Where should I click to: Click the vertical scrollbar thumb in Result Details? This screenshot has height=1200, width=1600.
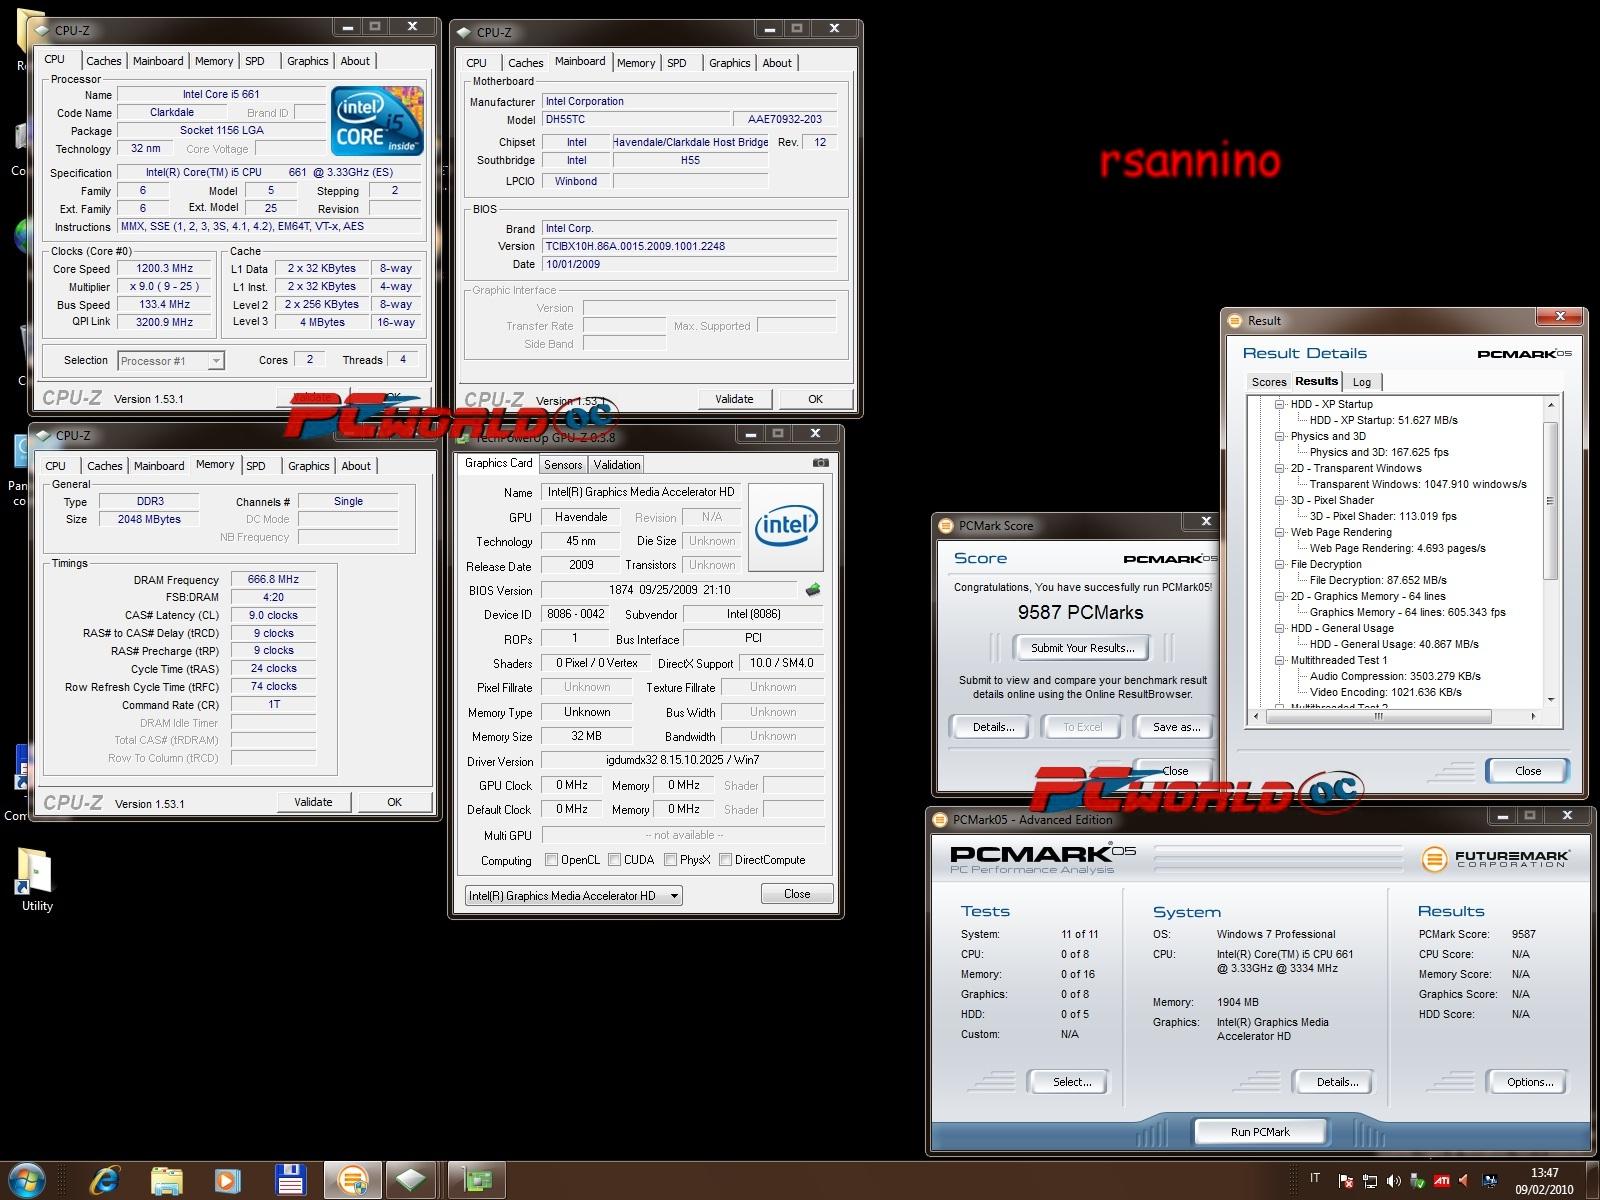(x=1551, y=500)
